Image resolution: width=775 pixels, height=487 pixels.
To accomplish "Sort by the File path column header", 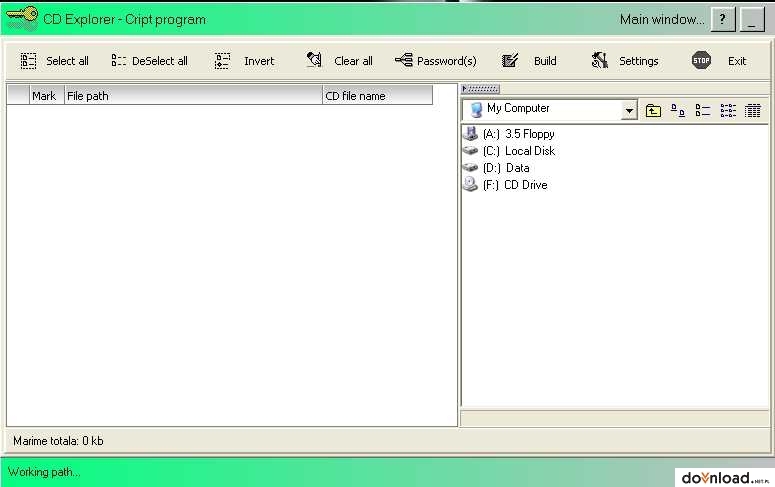I will click(193, 95).
